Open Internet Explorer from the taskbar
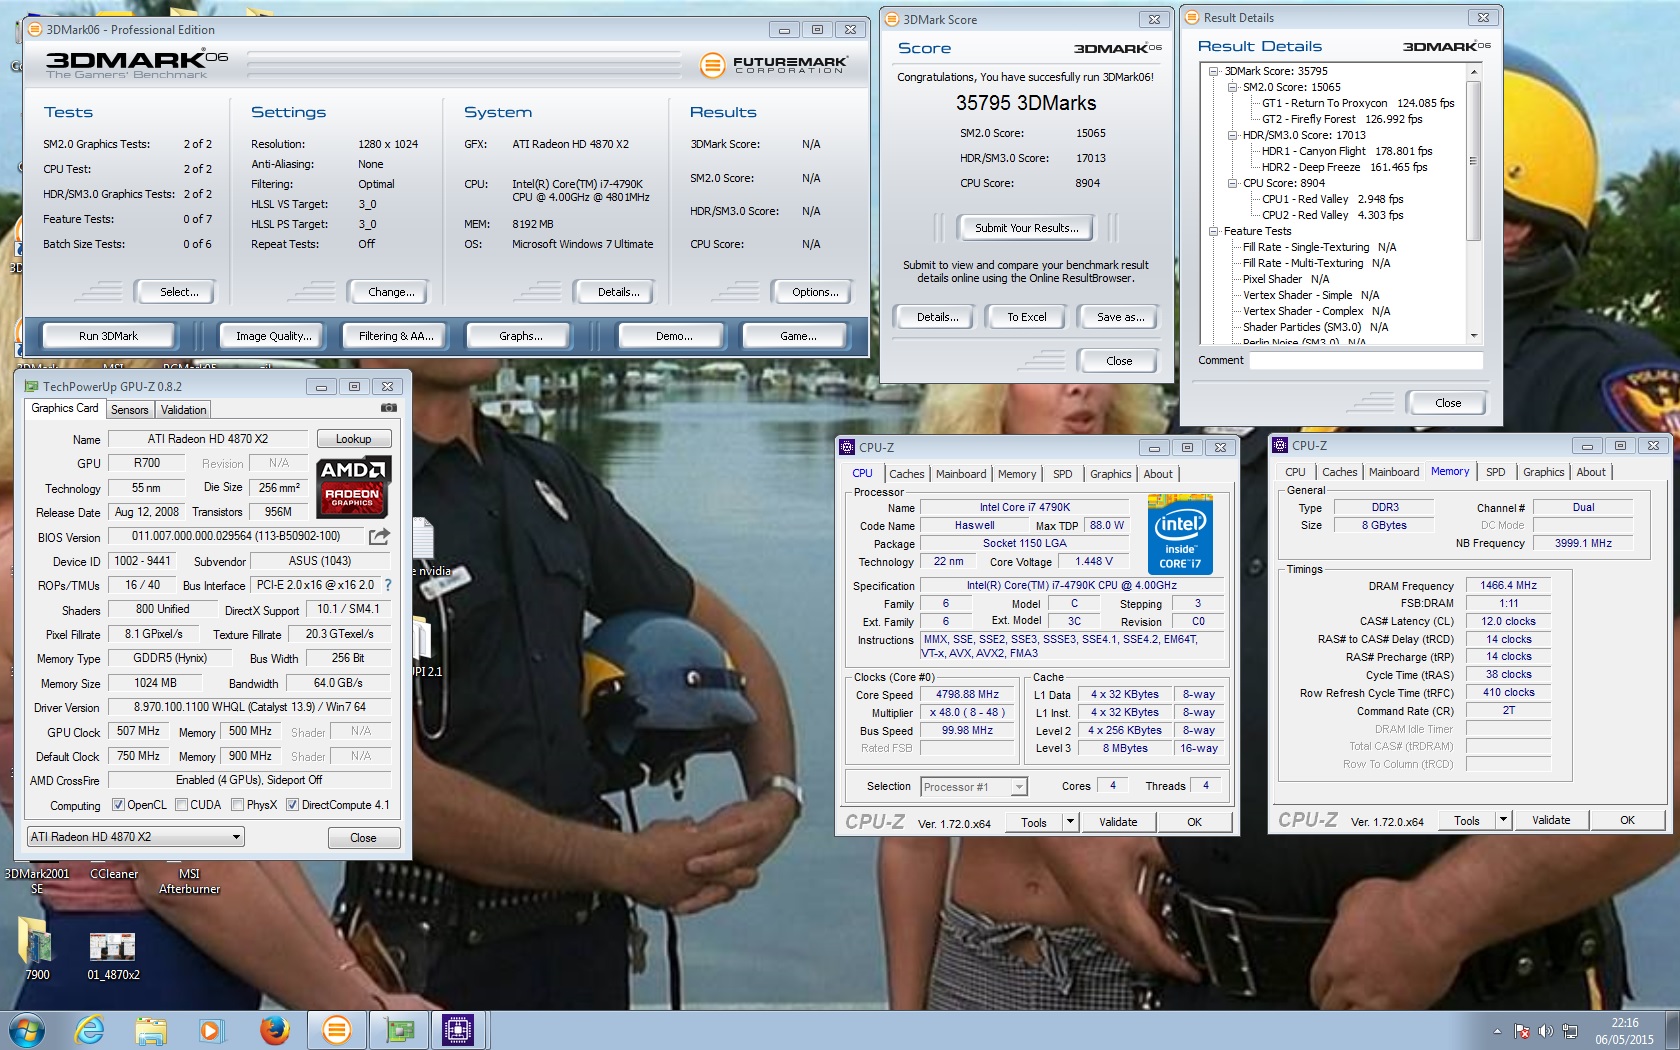 pyautogui.click(x=90, y=1030)
